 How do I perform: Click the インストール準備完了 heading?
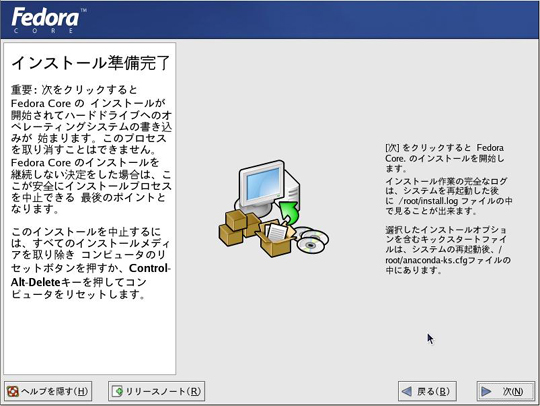coord(91,63)
